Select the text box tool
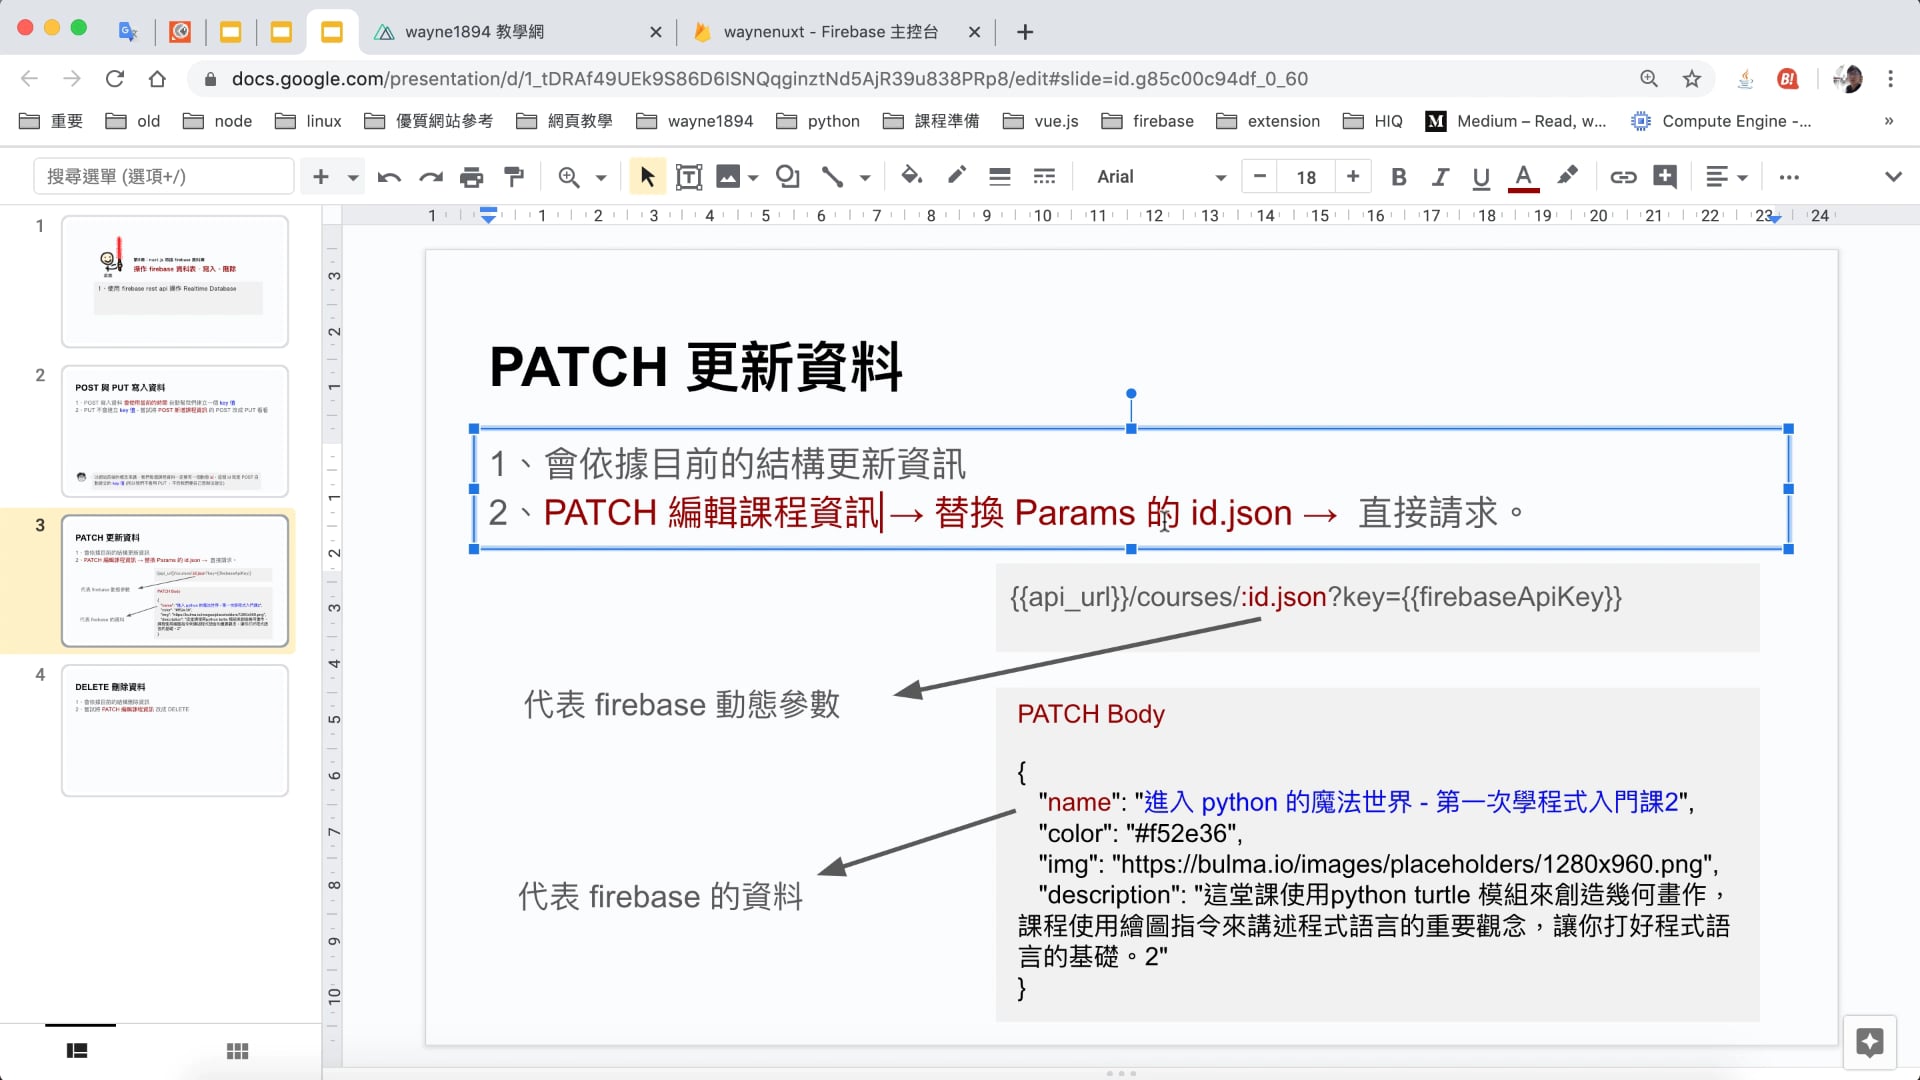 (688, 177)
